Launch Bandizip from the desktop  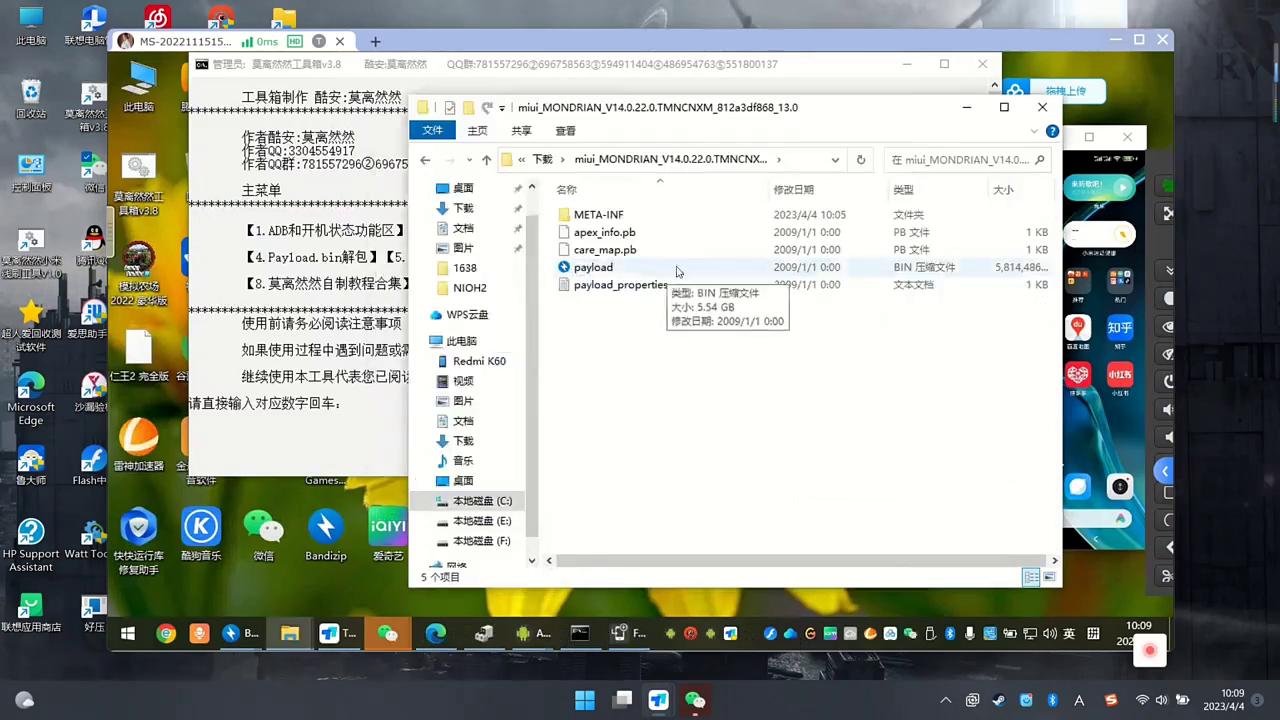coord(325,535)
